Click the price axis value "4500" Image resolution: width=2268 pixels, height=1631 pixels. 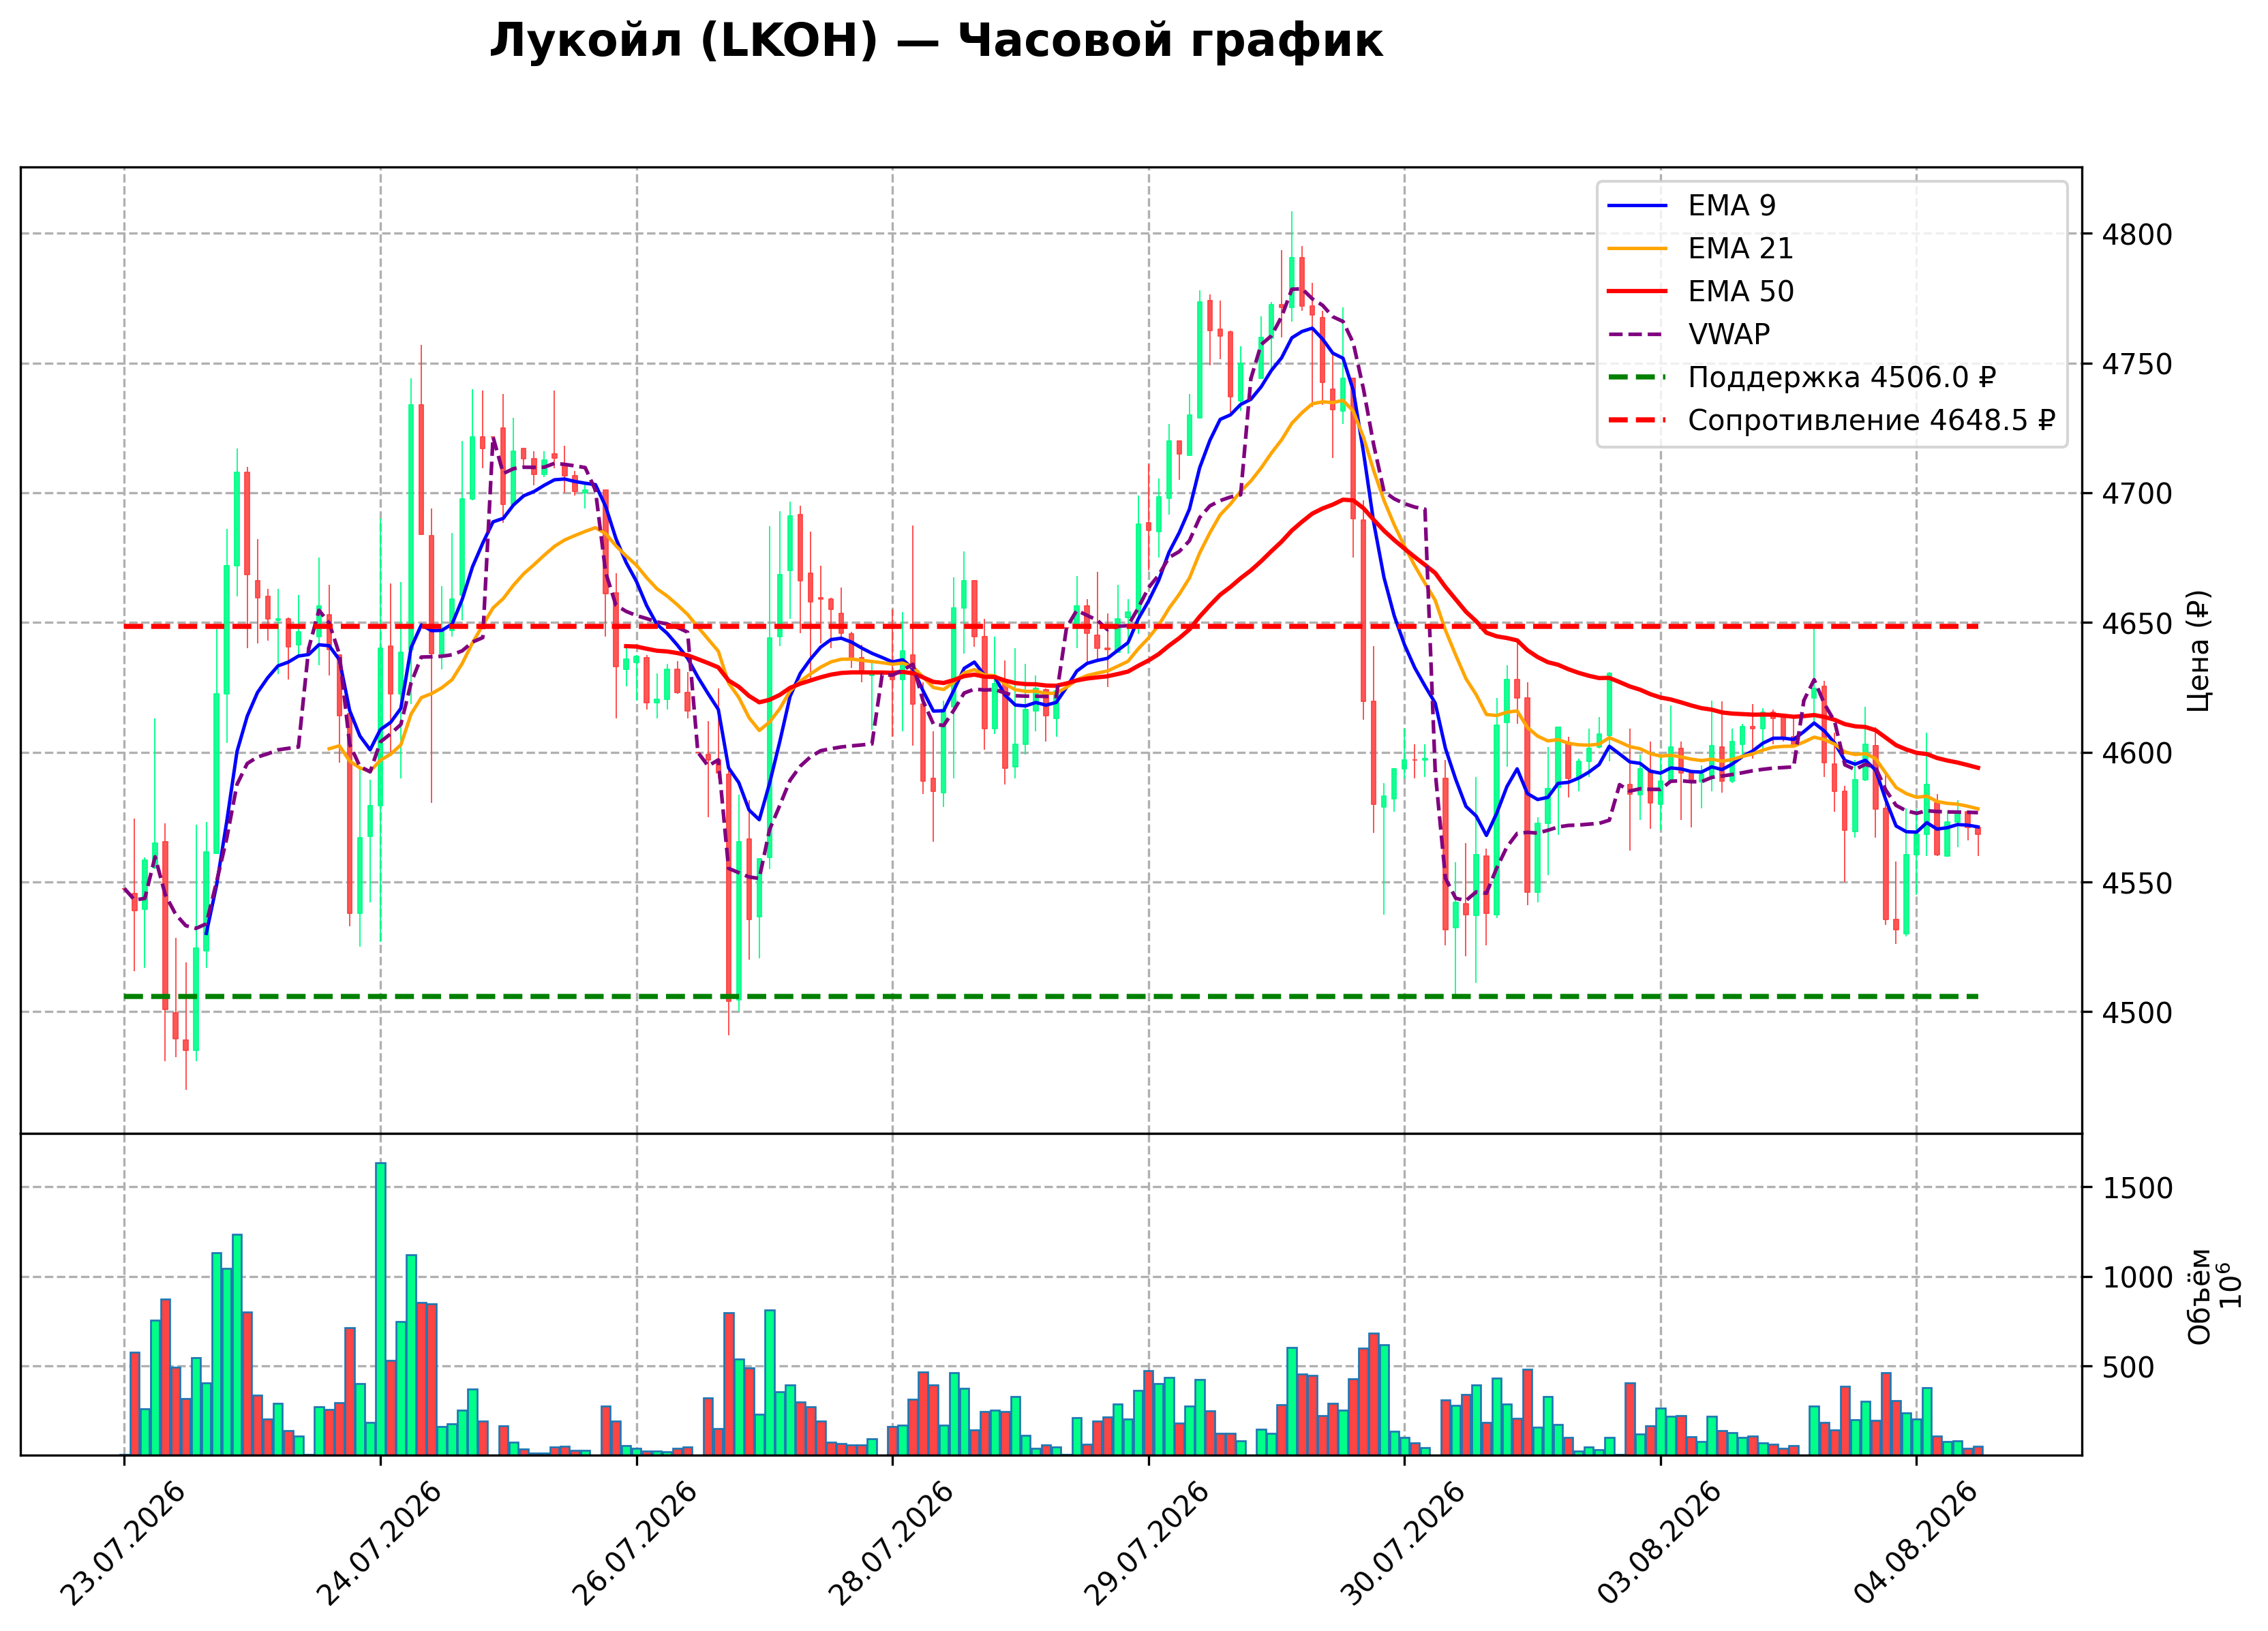click(2137, 1013)
